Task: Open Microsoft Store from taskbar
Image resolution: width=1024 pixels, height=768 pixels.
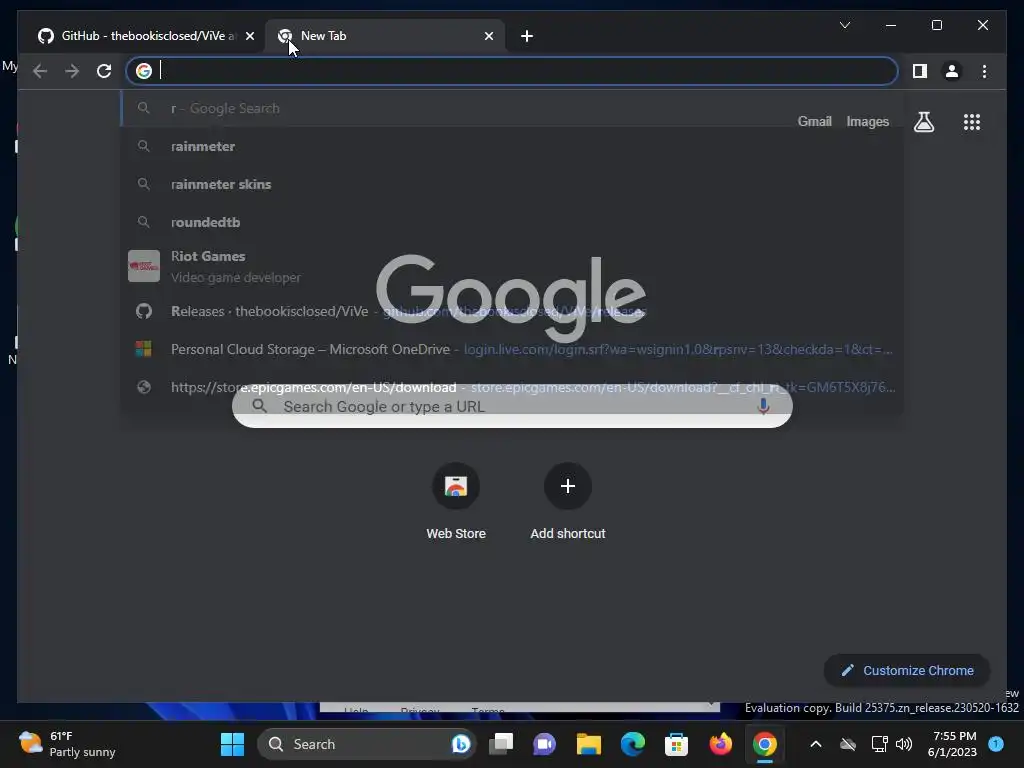Action: click(x=676, y=744)
